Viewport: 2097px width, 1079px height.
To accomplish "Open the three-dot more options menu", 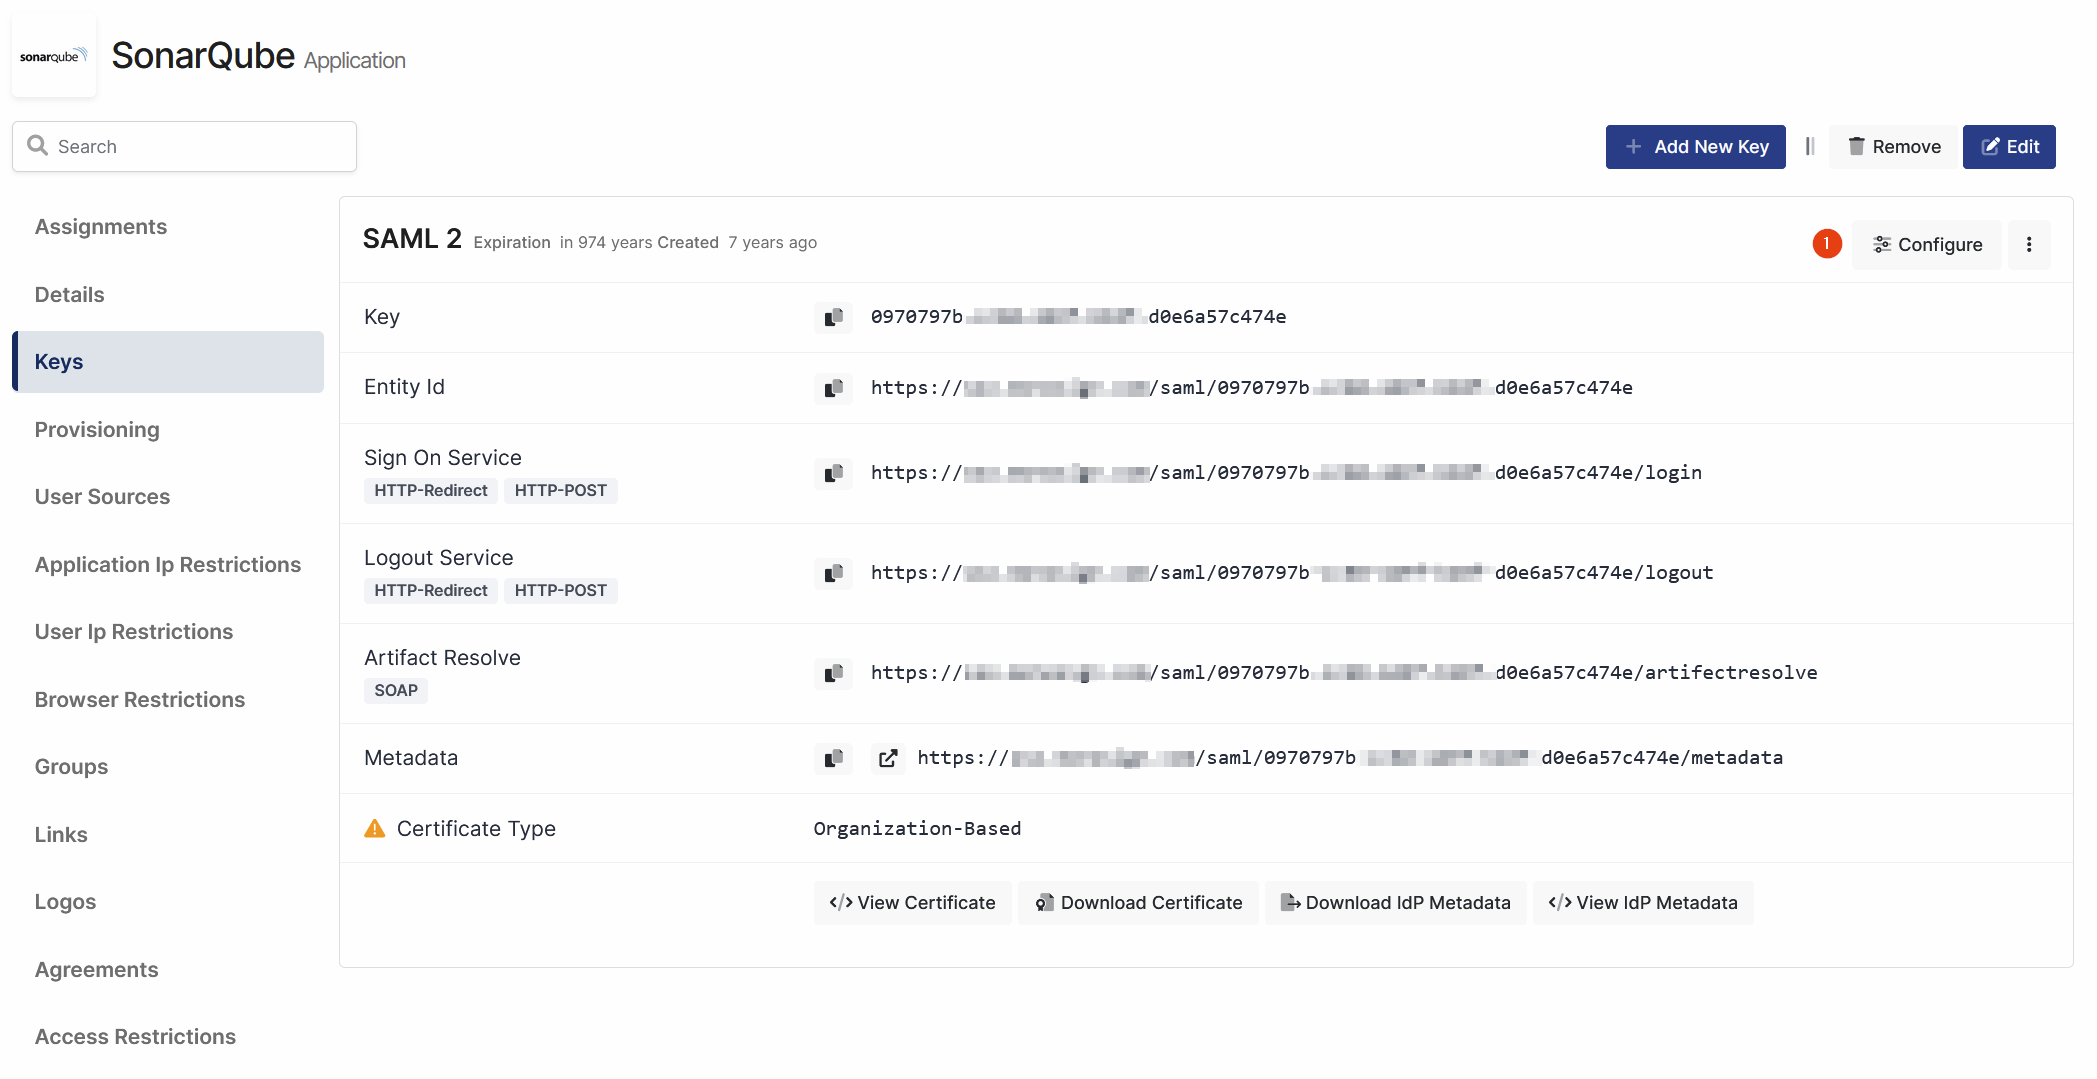I will 2029,245.
